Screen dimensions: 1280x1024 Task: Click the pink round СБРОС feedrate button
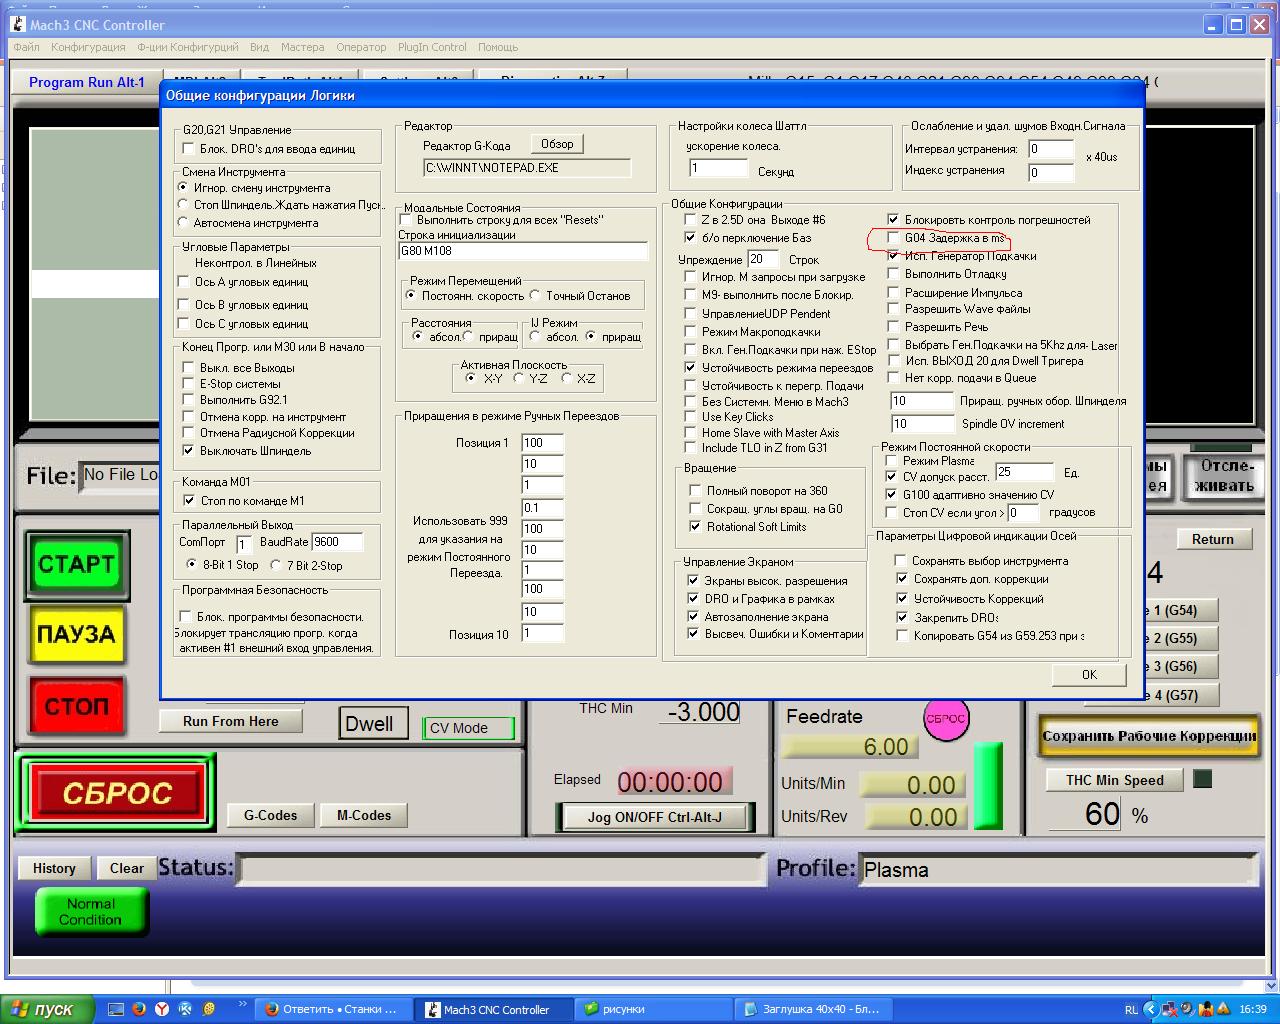coord(945,719)
